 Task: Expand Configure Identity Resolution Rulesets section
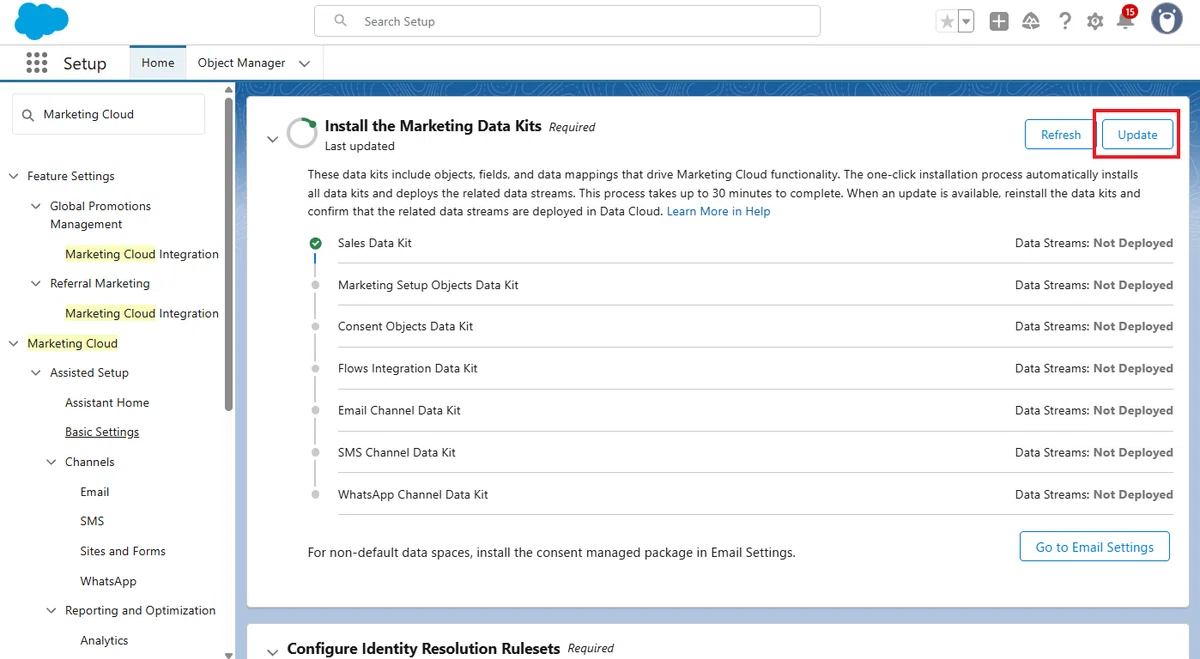tap(272, 652)
